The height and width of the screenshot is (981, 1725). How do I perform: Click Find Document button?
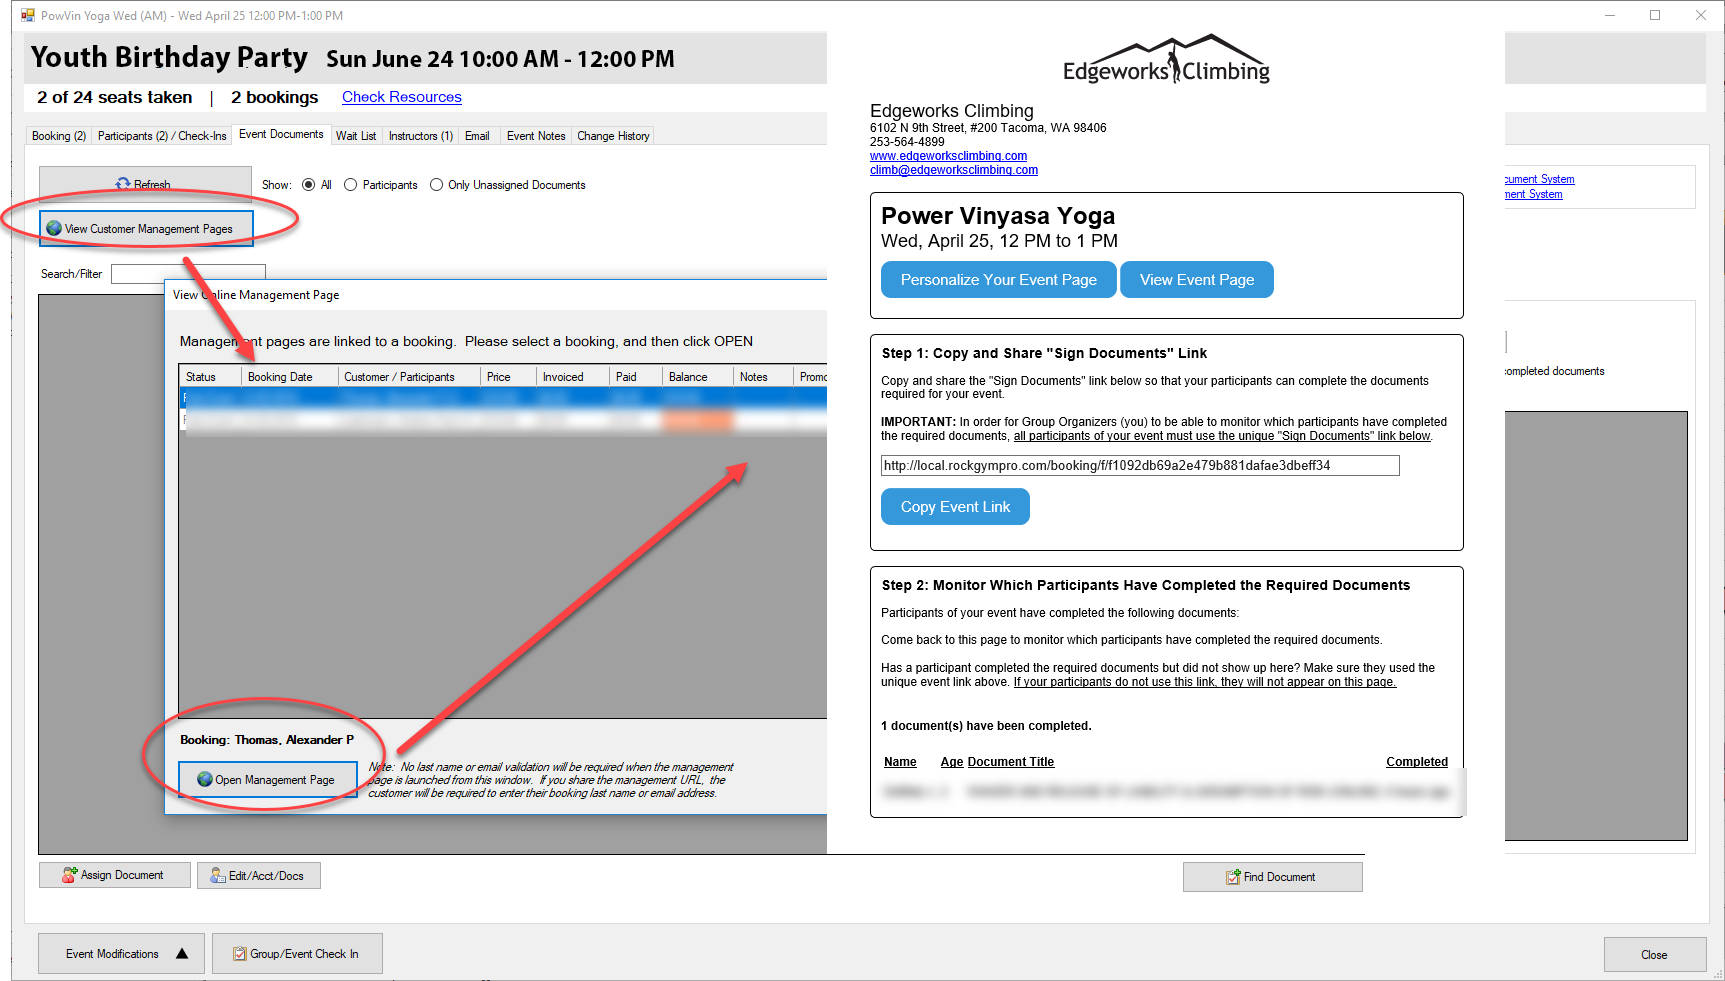coord(1272,877)
